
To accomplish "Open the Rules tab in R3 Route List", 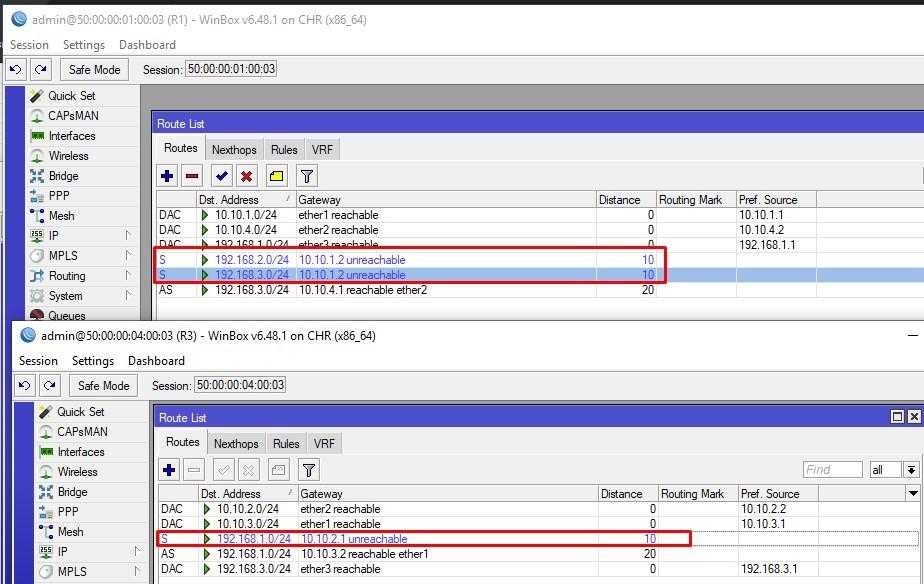I will (x=286, y=444).
